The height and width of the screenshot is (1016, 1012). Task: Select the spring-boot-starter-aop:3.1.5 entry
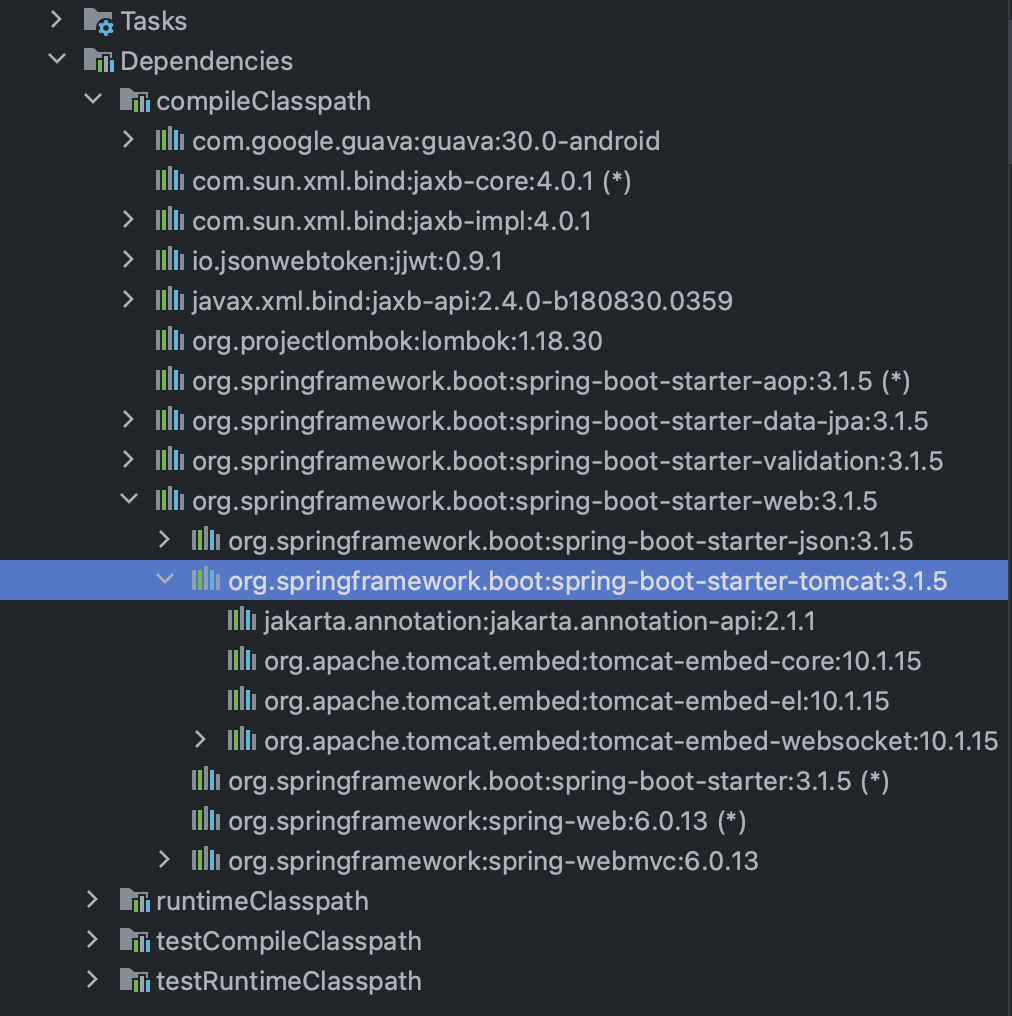(x=551, y=380)
